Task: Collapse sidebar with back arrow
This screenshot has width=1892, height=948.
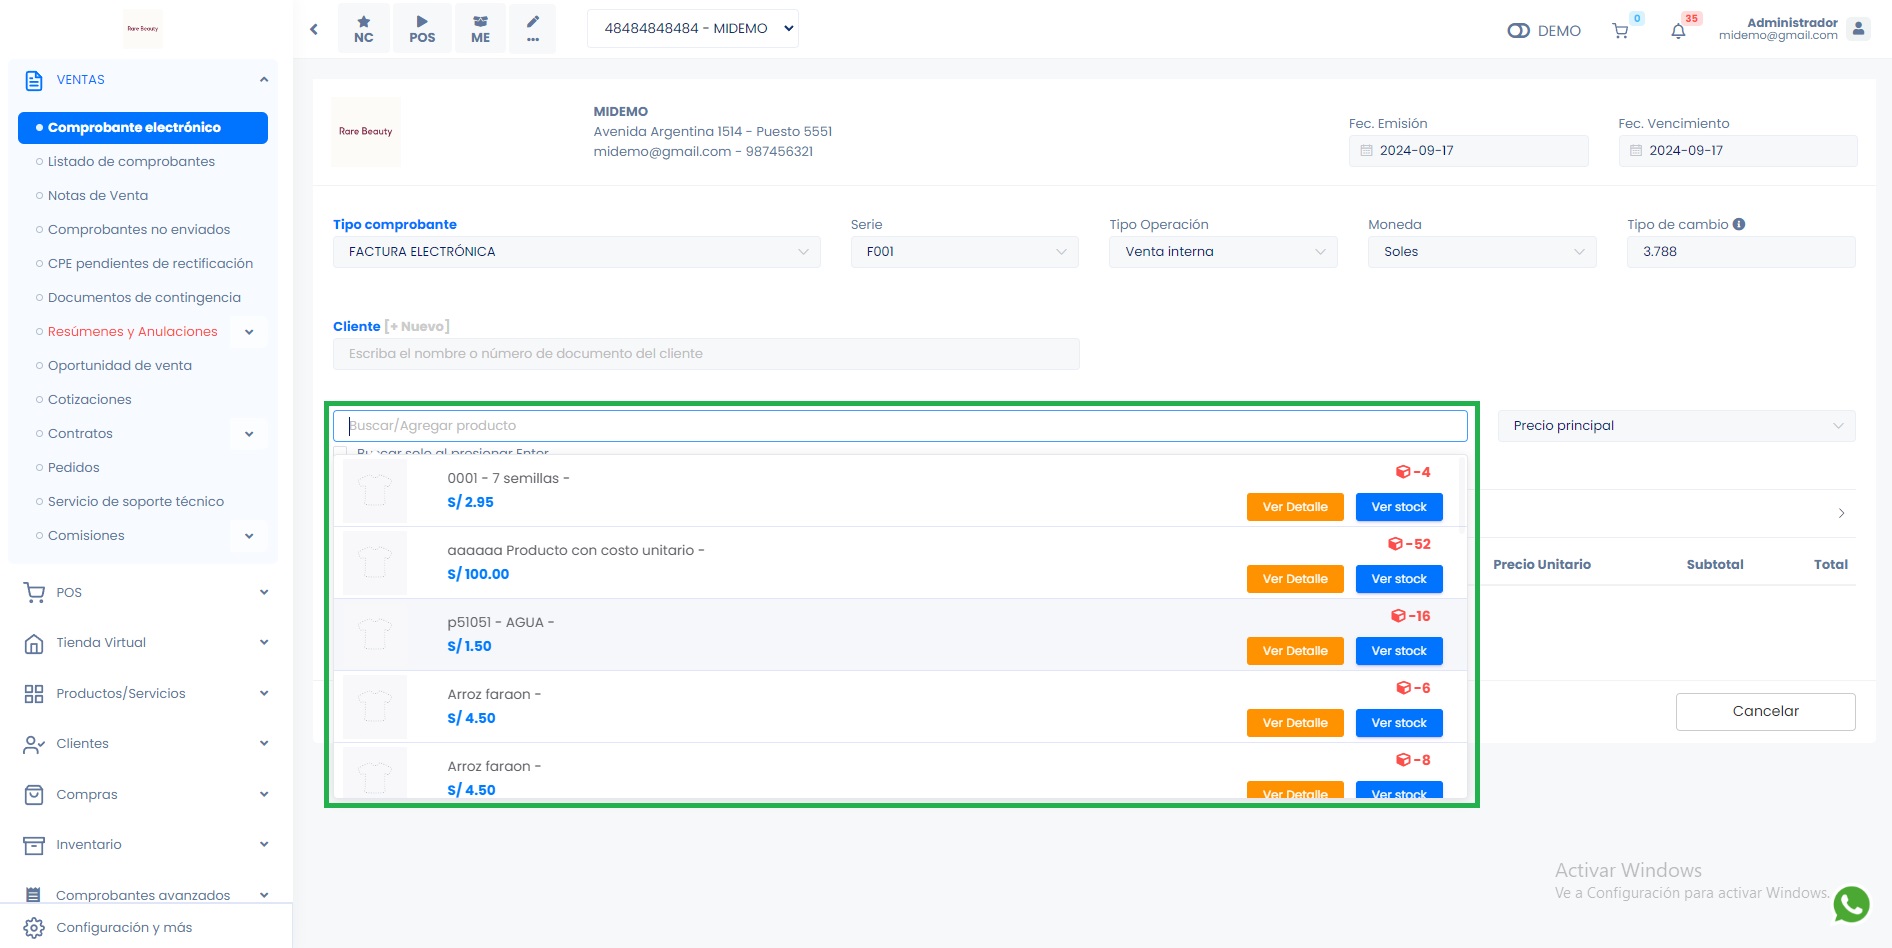Action: 314,29
